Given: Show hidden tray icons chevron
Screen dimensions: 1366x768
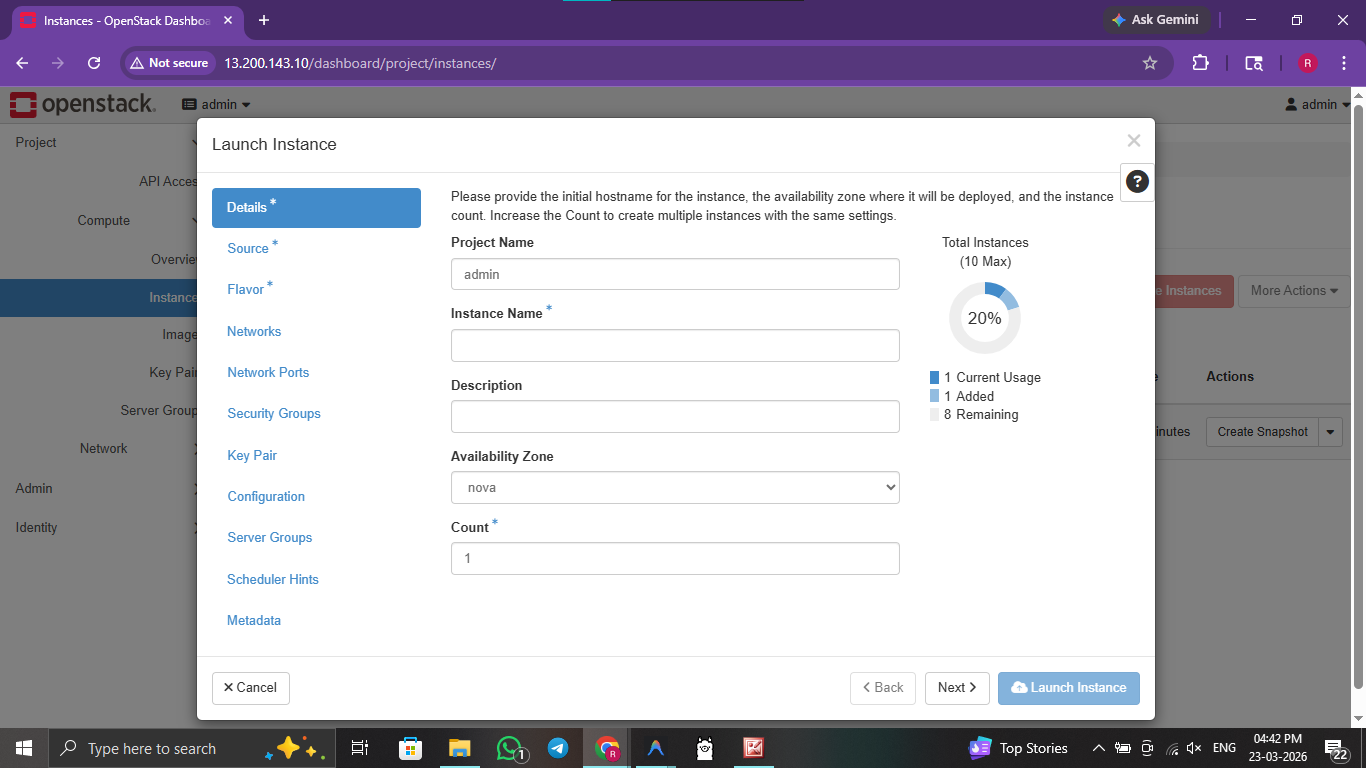Looking at the screenshot, I should [1099, 748].
